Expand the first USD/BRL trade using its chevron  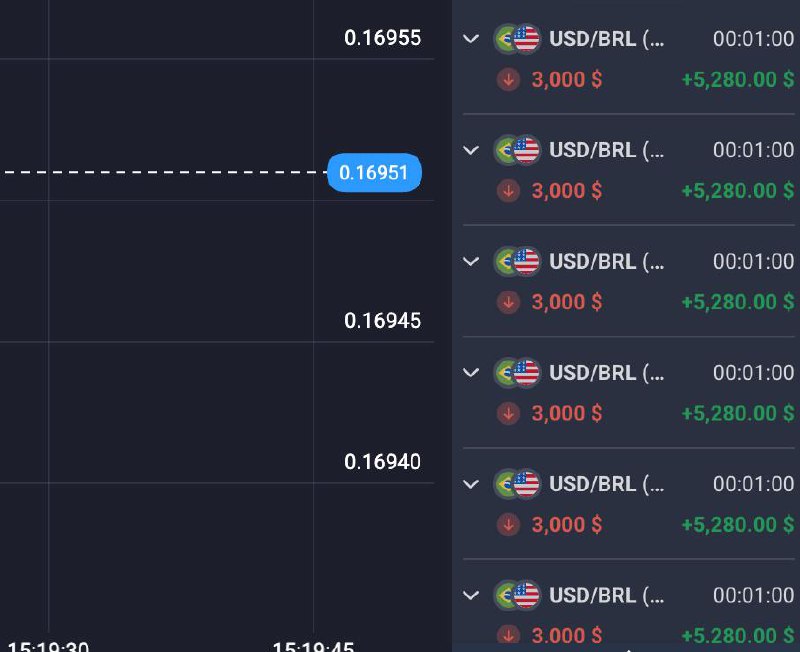coord(471,39)
